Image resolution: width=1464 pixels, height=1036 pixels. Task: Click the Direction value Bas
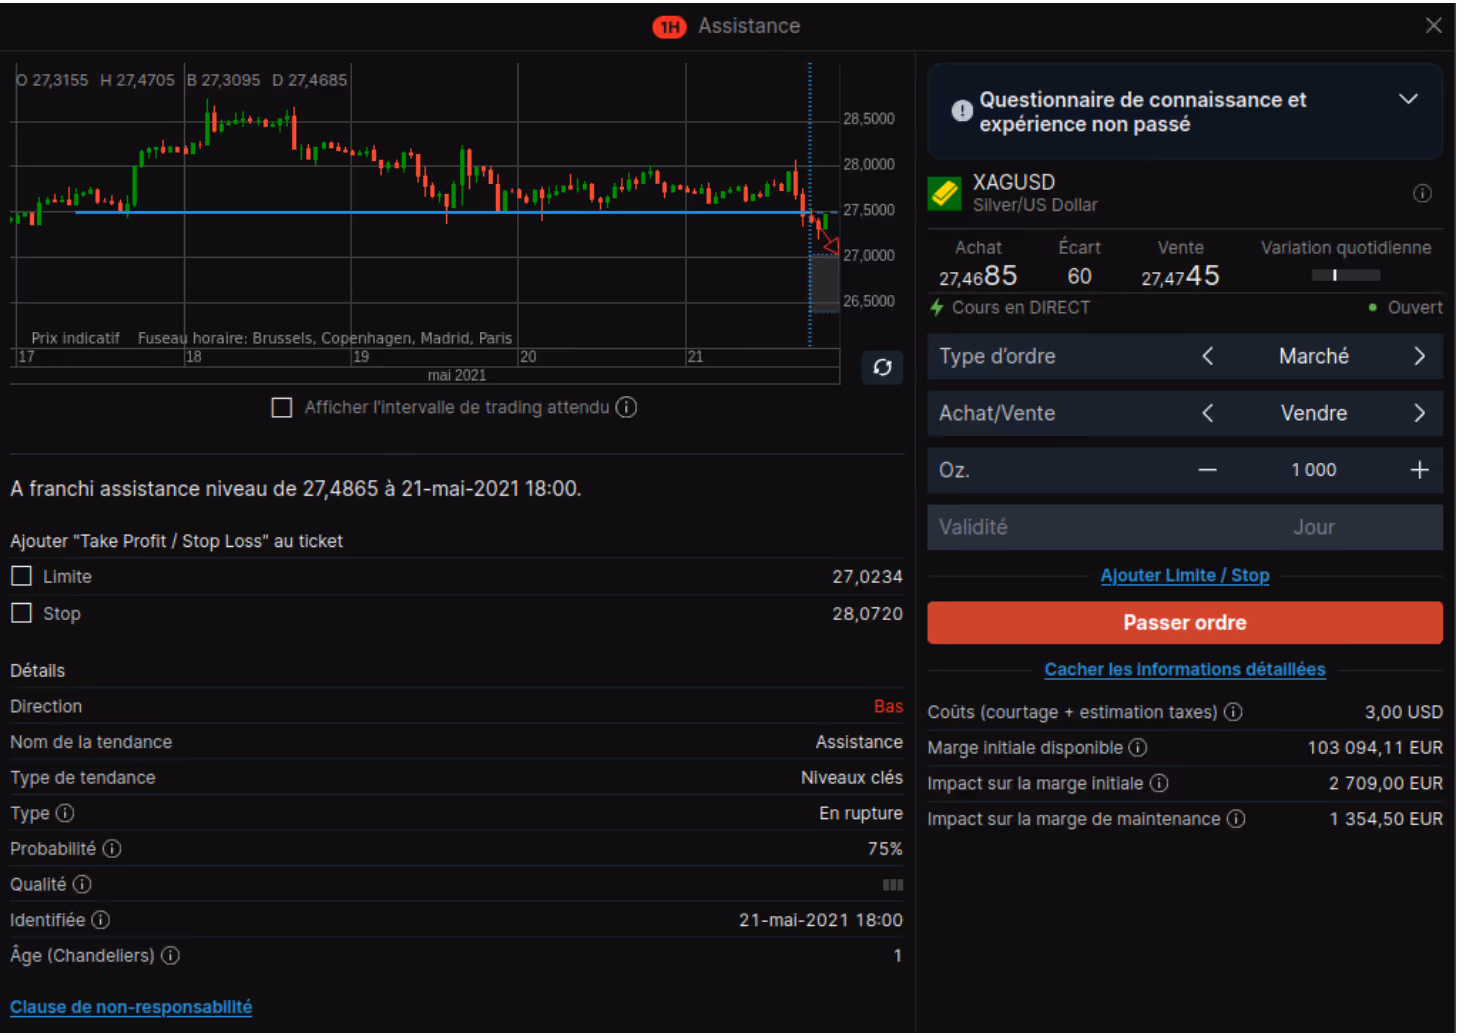click(888, 707)
